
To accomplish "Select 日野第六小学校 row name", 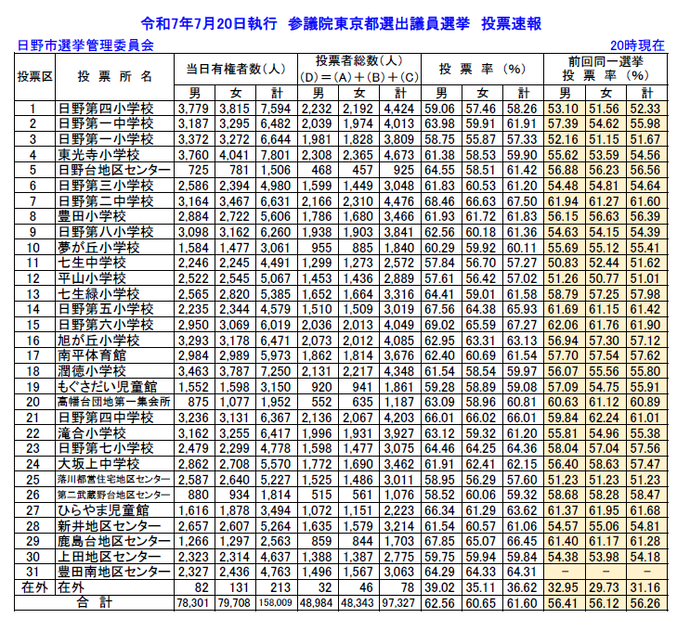I will click(x=106, y=325).
